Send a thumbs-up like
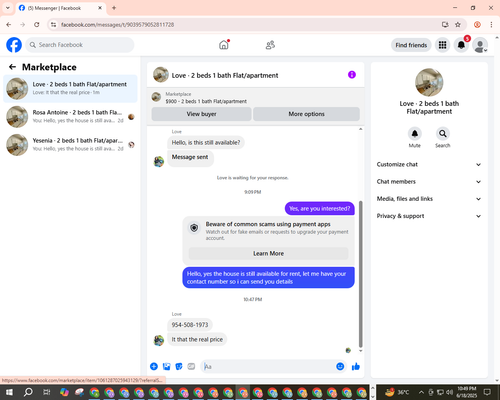Screen dimensions: 500x400 point(356,367)
